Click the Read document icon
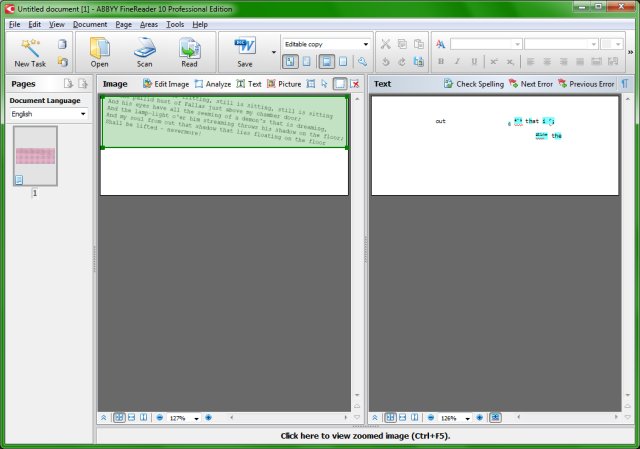The height and width of the screenshot is (449, 640). [x=189, y=52]
